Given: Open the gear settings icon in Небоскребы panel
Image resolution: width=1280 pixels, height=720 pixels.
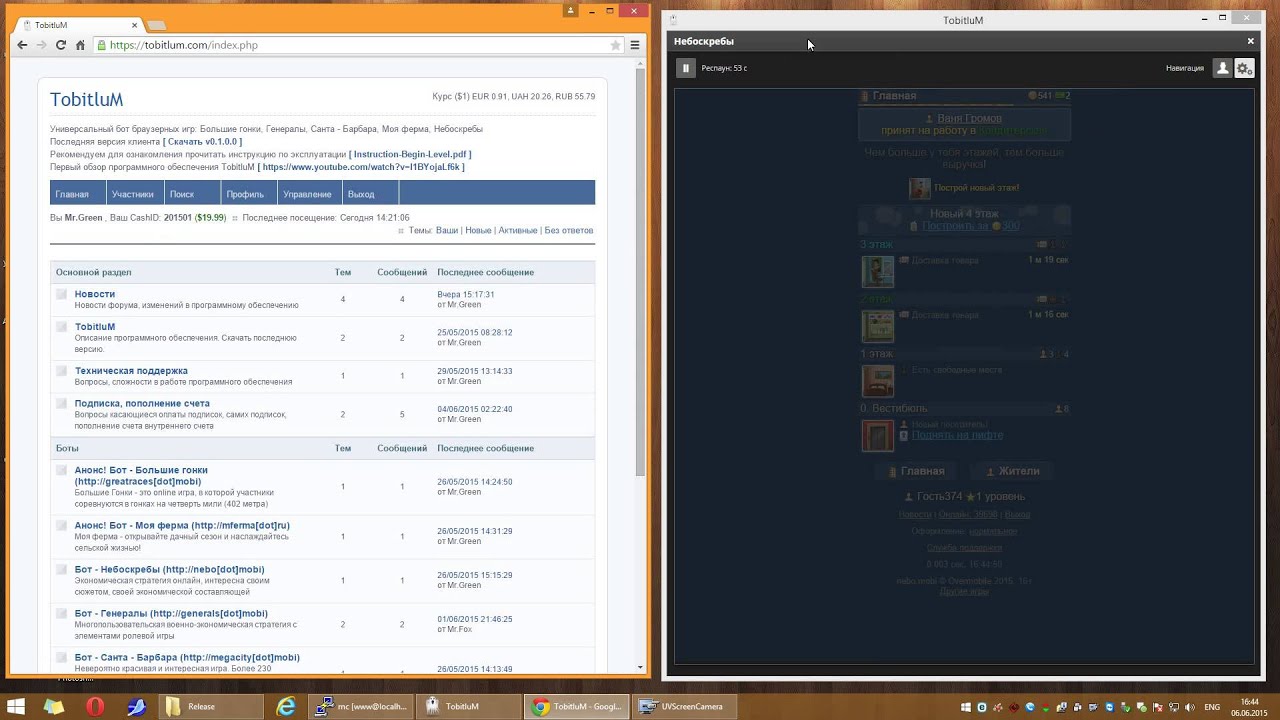Looking at the screenshot, I should coord(1244,68).
